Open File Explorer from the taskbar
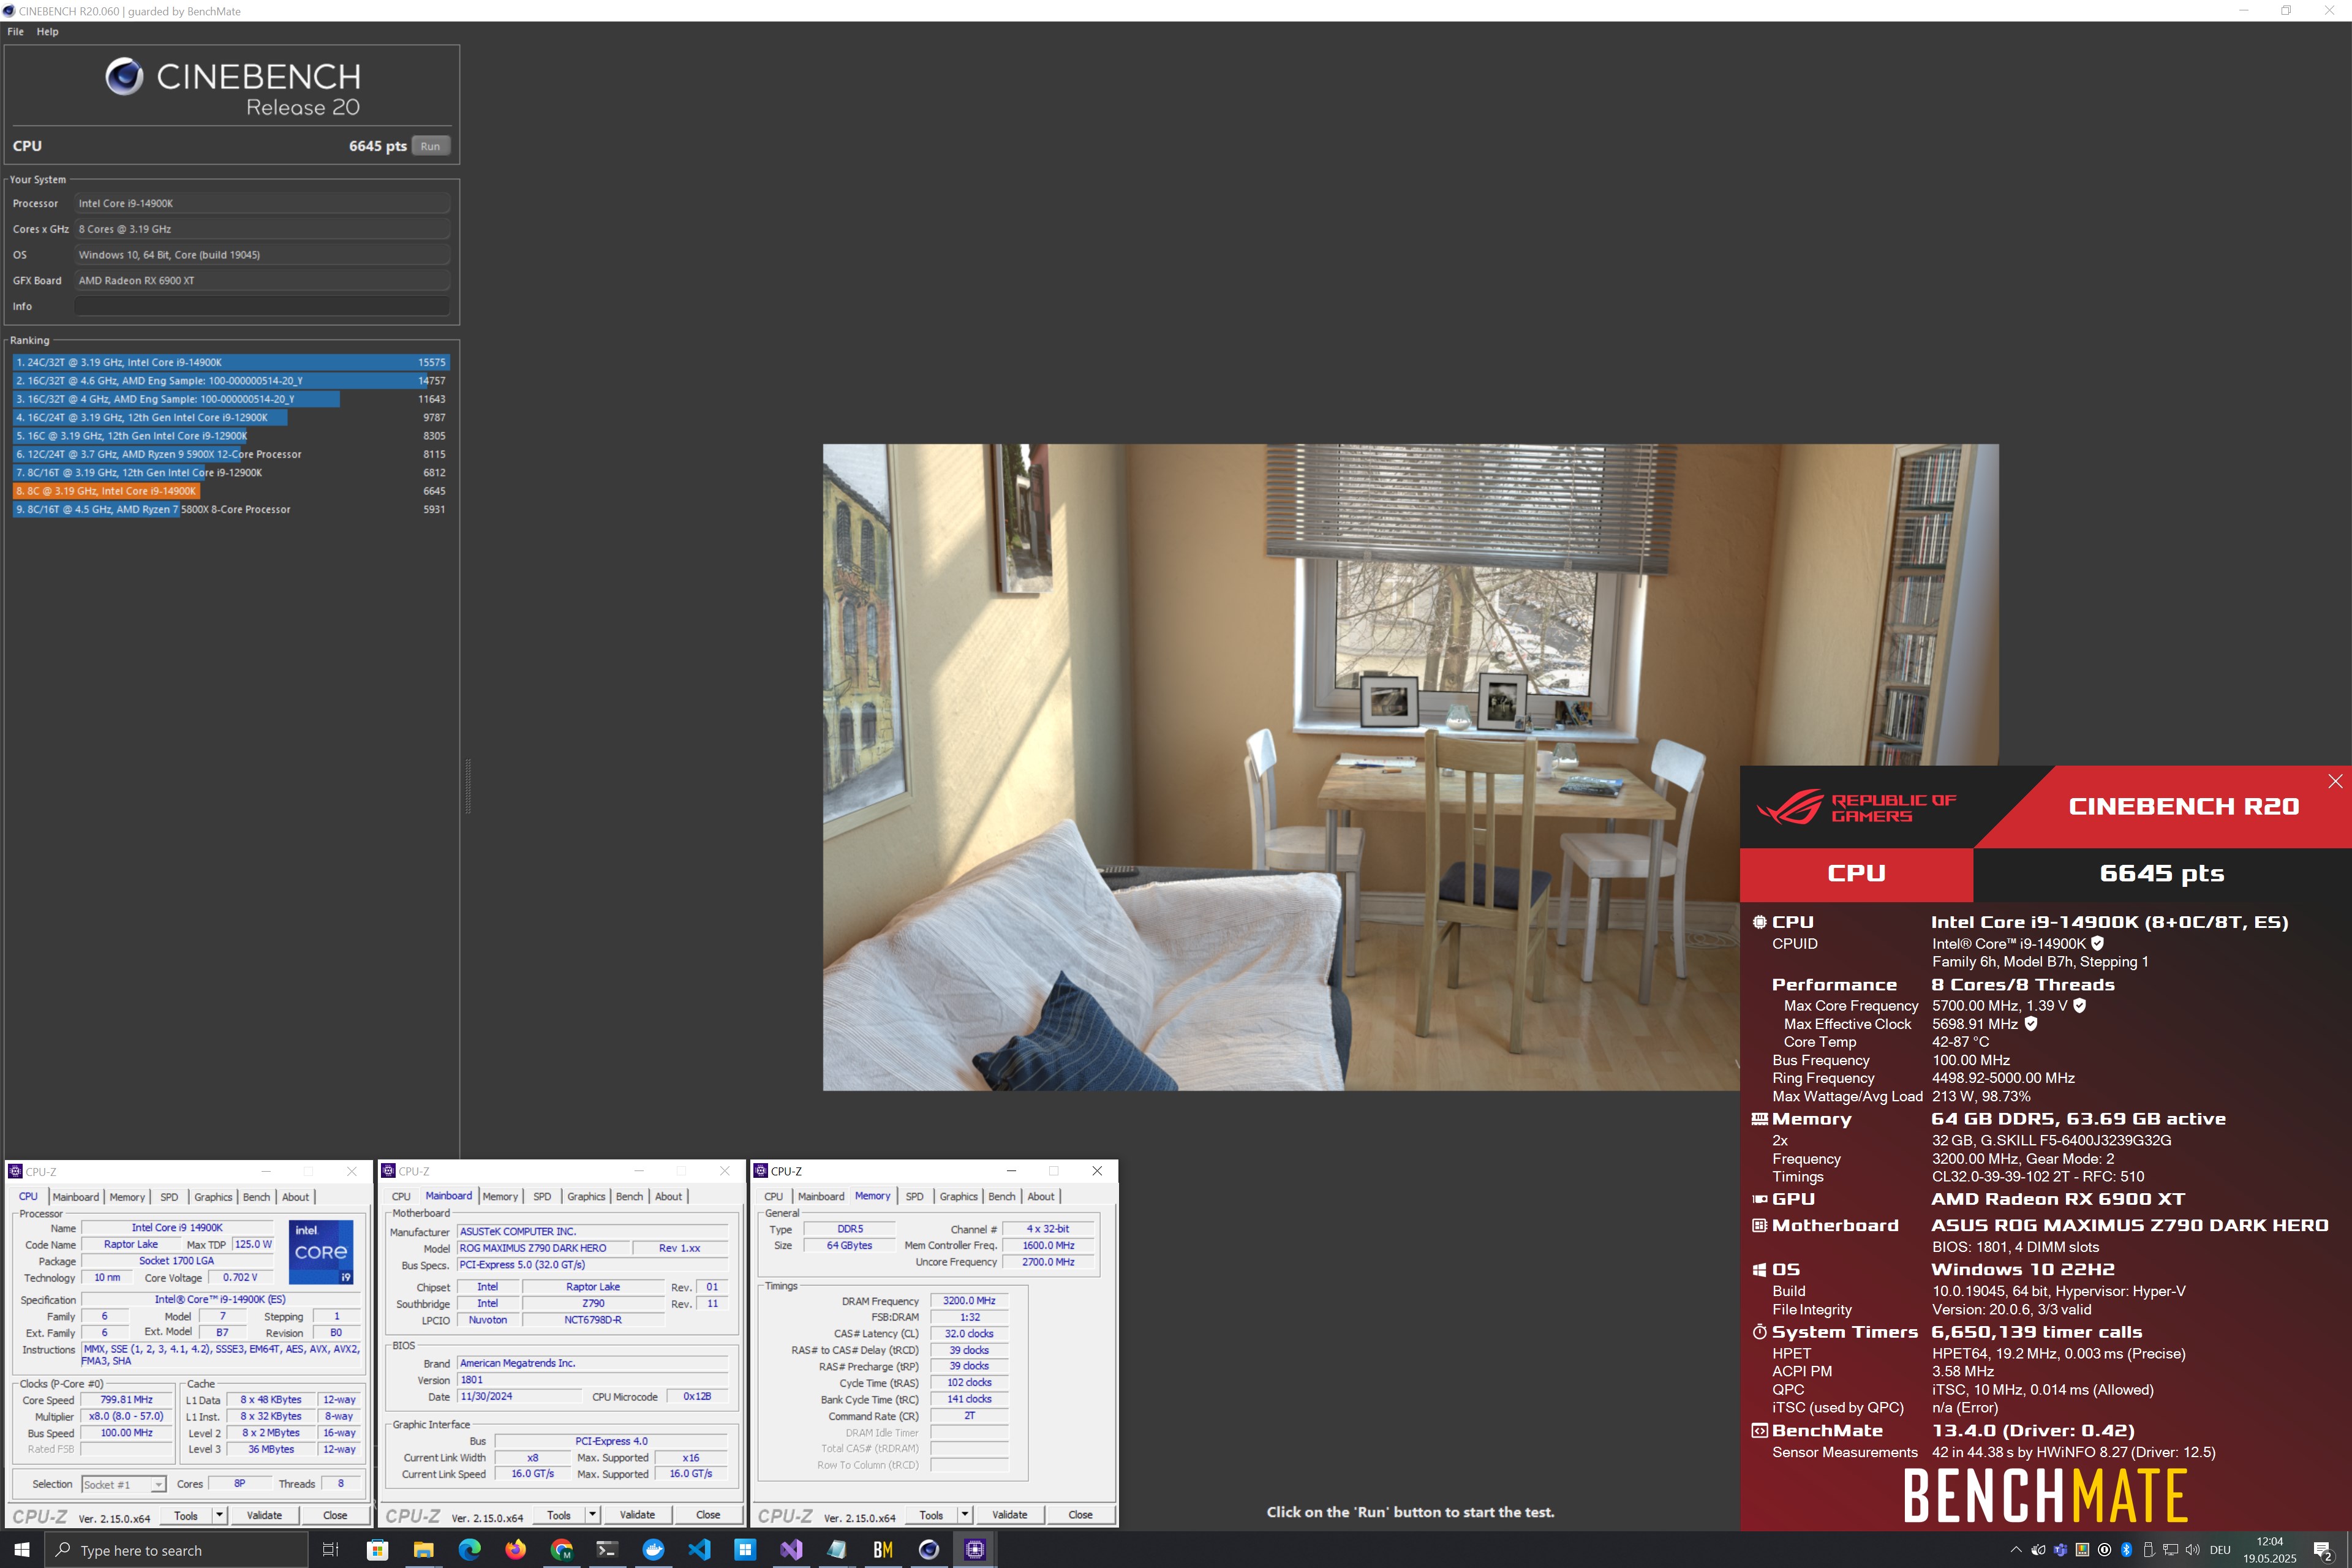Screen dimensions: 2352x1568 423,1550
